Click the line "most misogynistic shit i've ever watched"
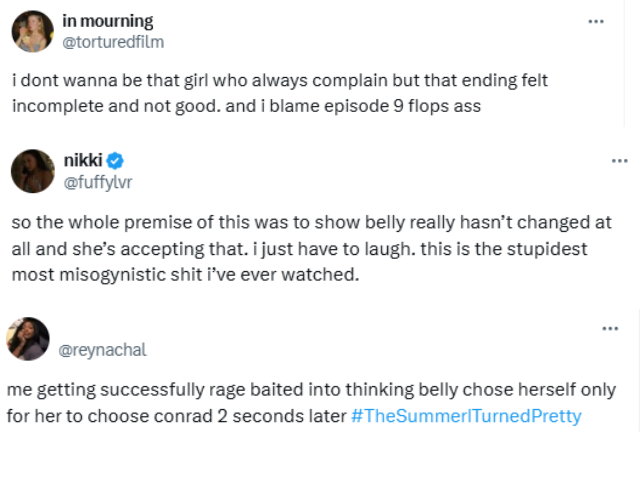 tap(185, 275)
